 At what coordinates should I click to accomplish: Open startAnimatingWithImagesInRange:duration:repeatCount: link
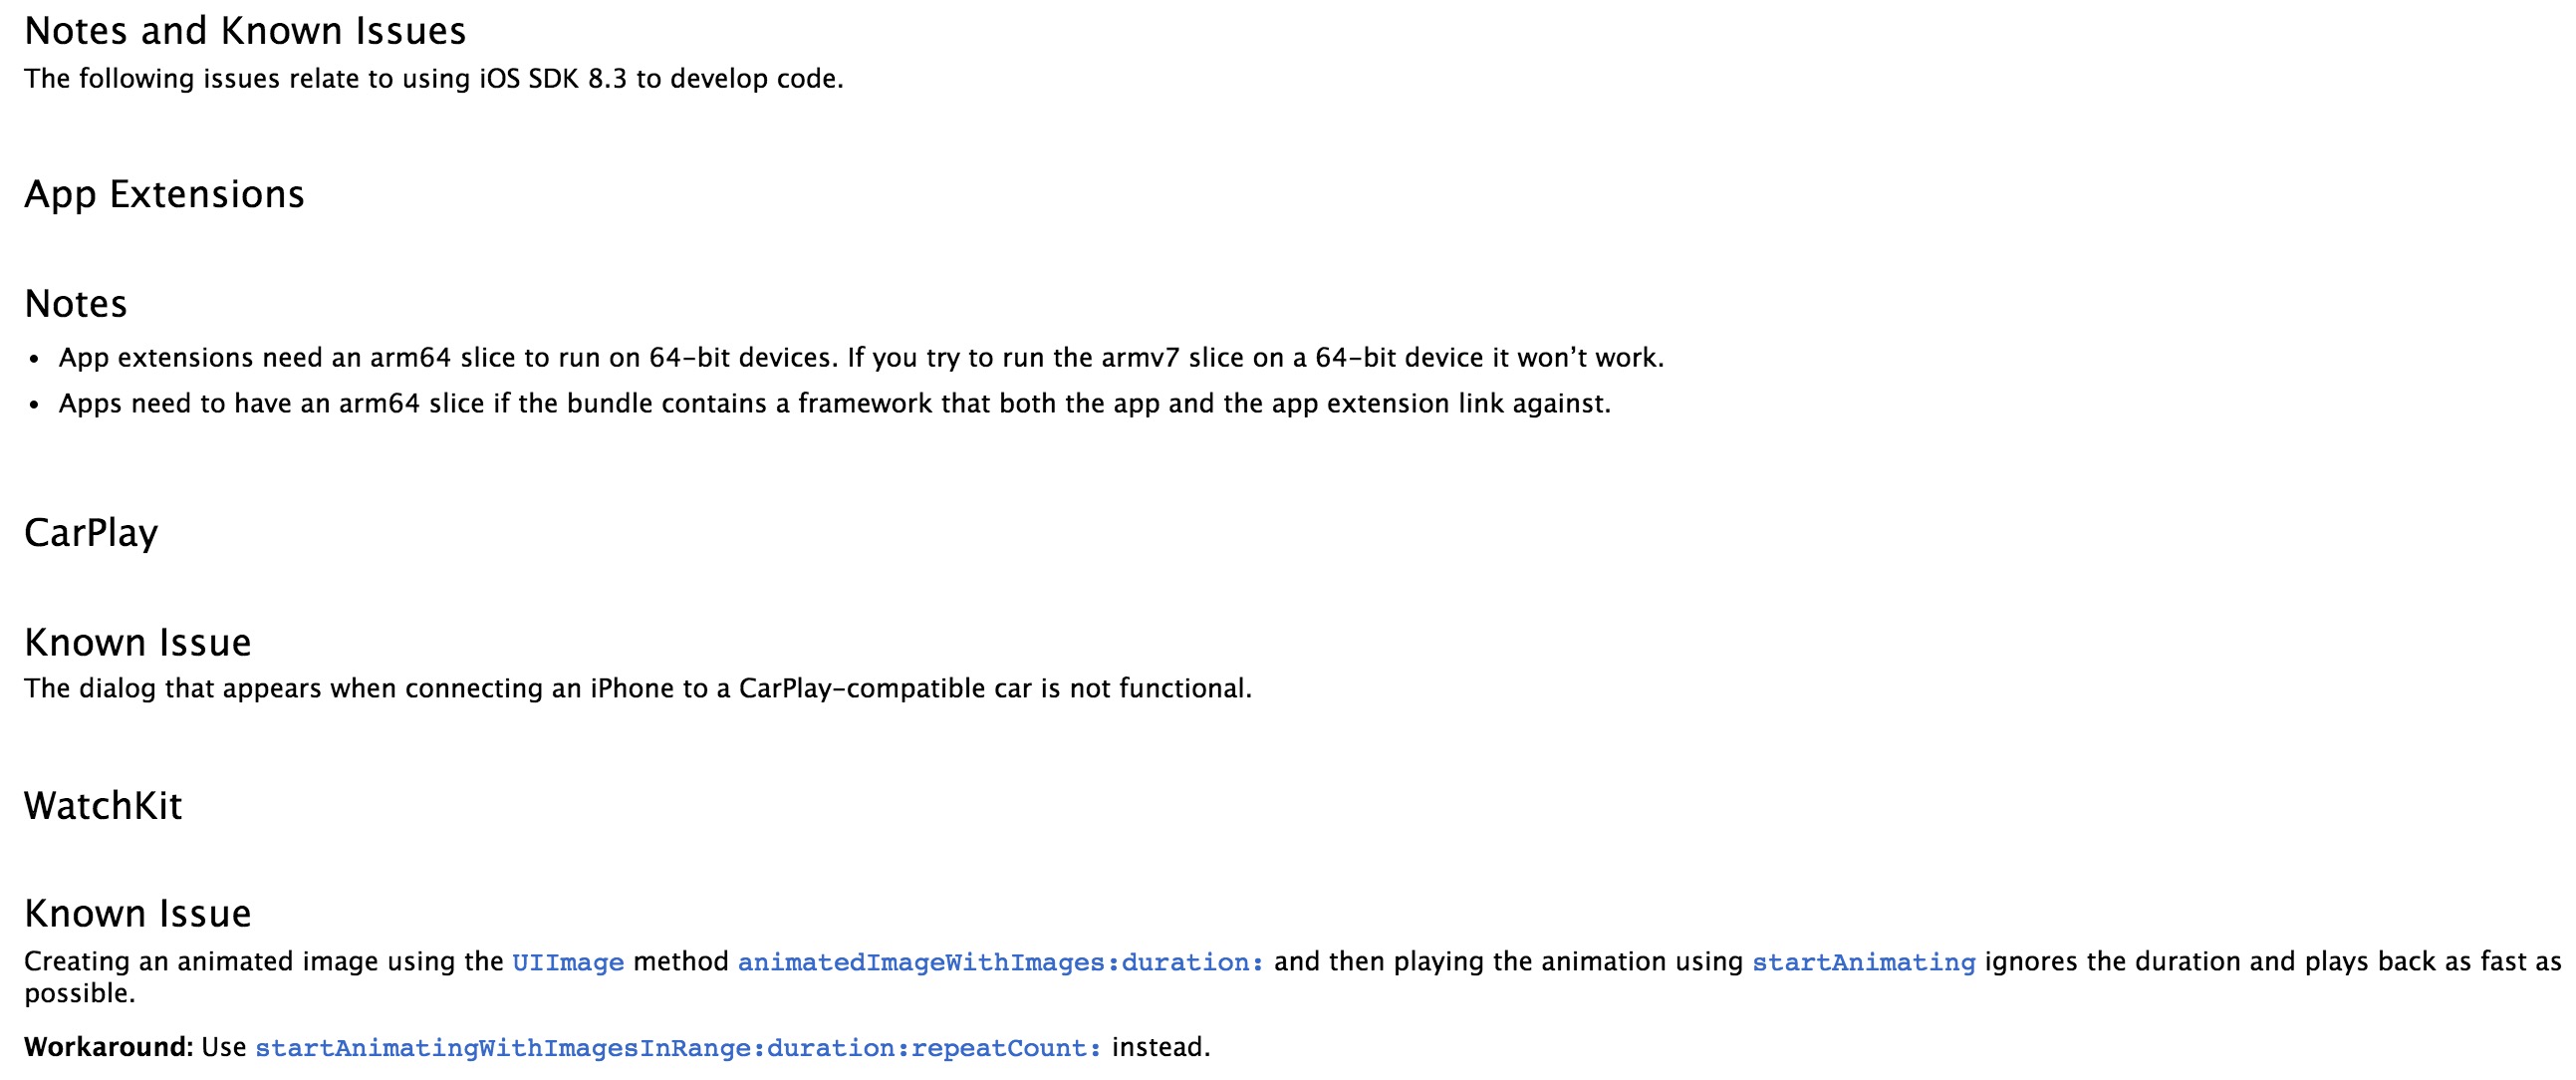pyautogui.click(x=678, y=1048)
